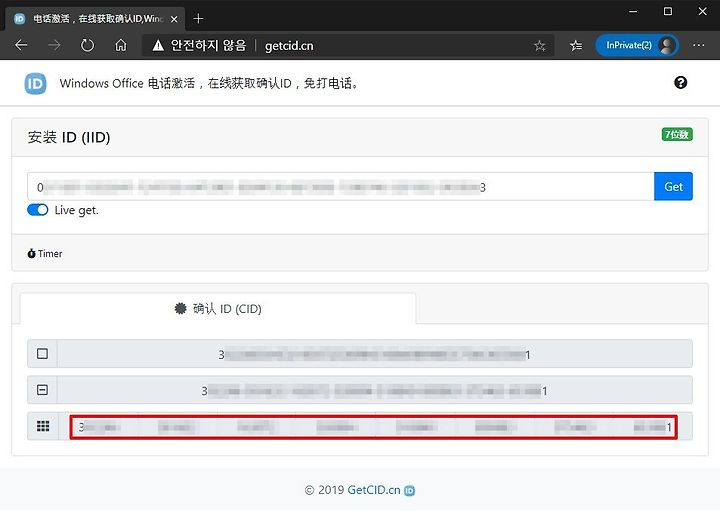Click the empty square format icon

pos(42,354)
